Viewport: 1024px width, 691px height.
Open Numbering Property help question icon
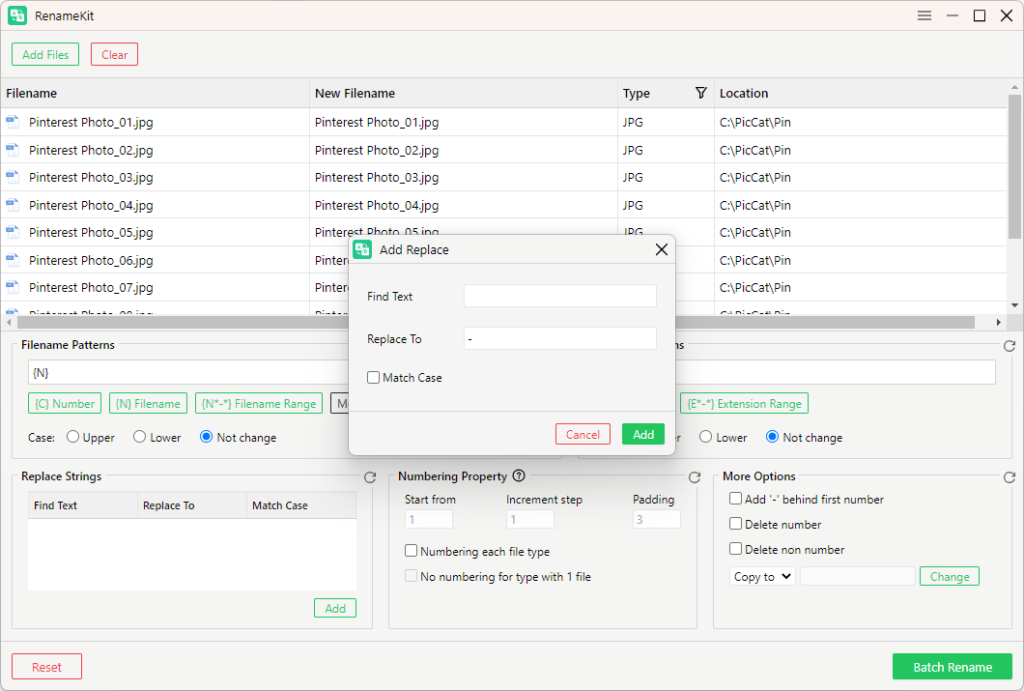(x=519, y=475)
